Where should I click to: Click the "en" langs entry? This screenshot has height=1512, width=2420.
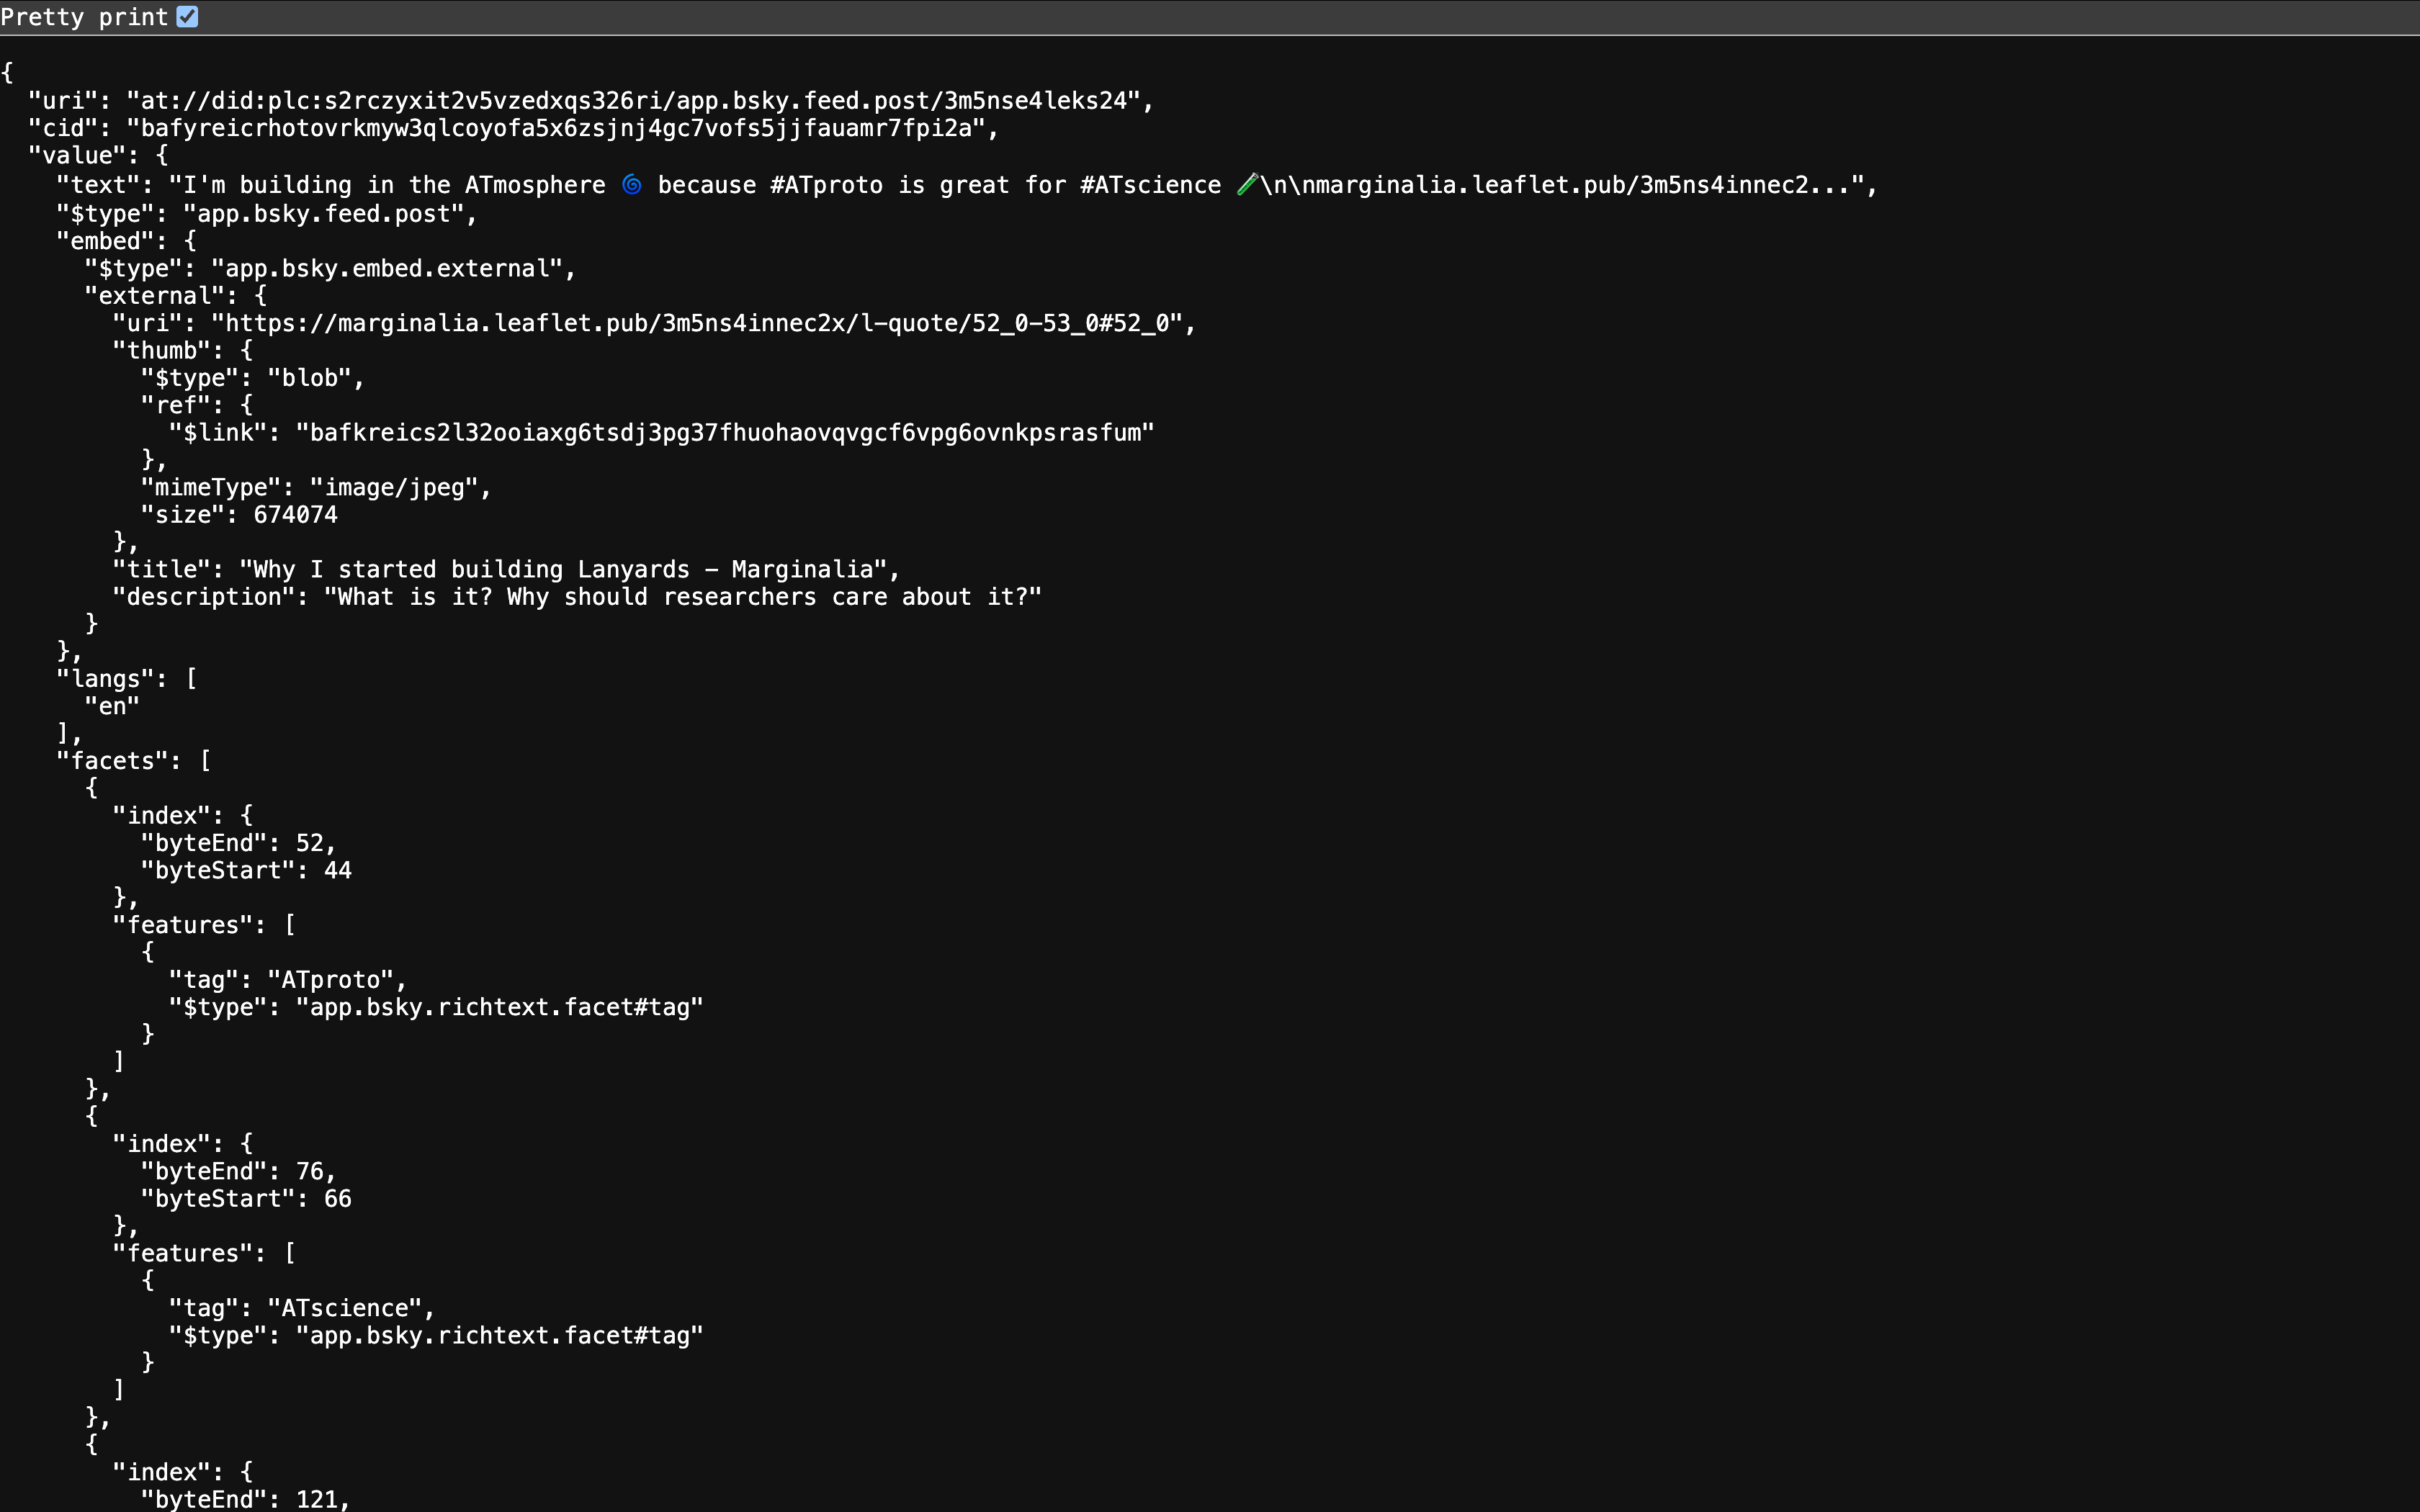point(112,707)
